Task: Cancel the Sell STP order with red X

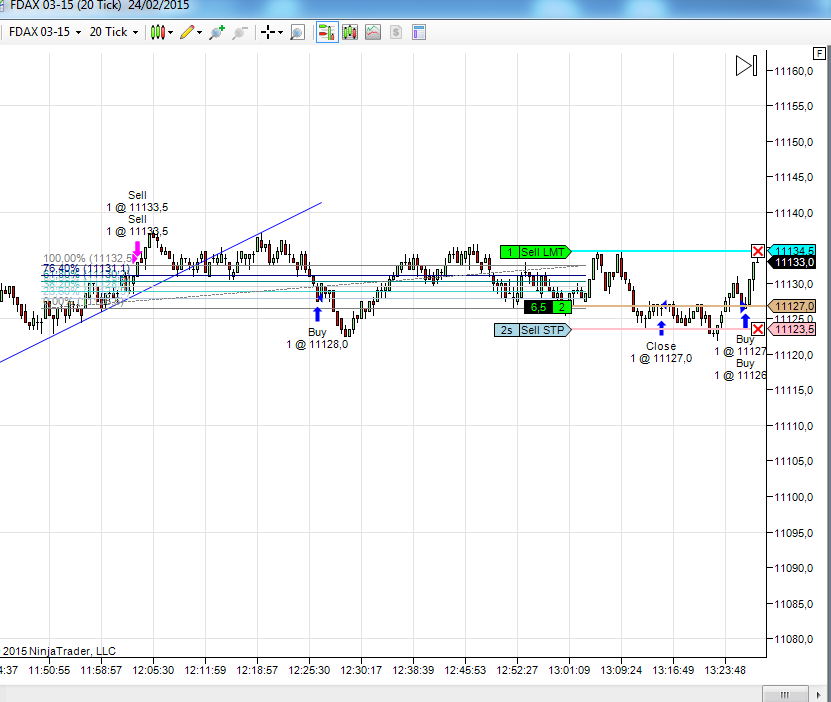Action: pyautogui.click(x=758, y=329)
